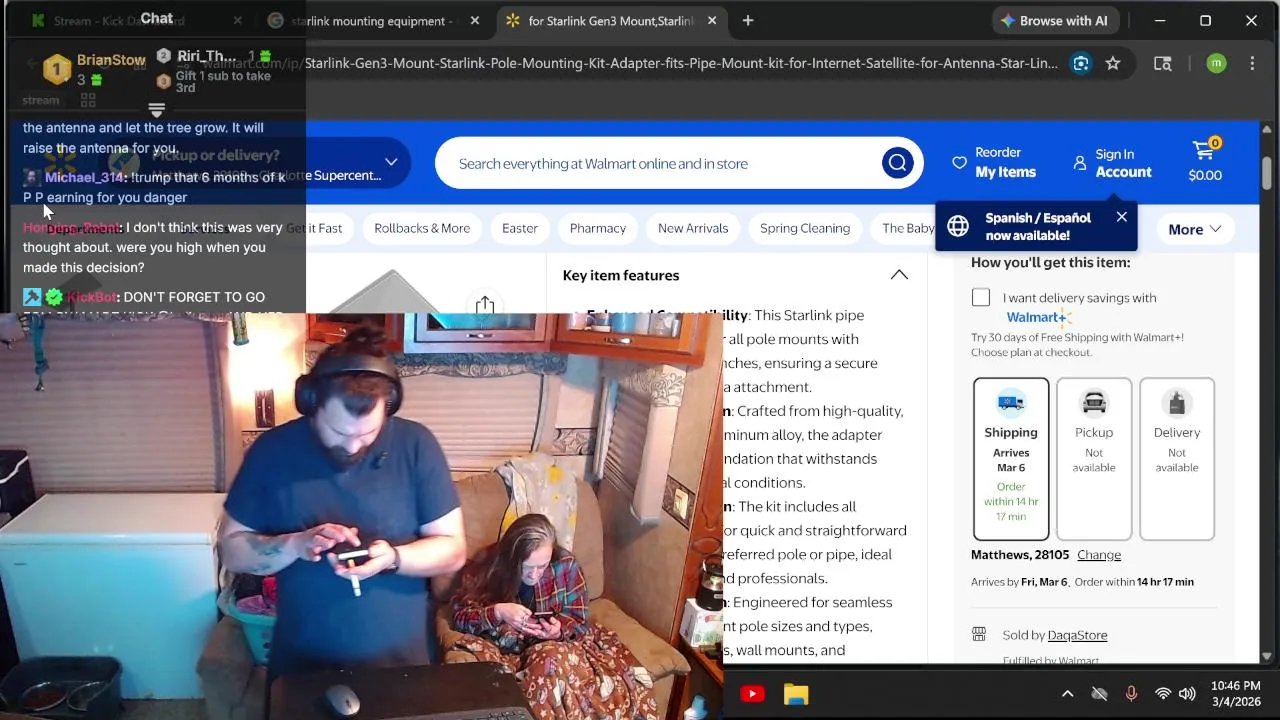This screenshot has width=1280, height=720.
Task: Dismiss the Spanish / Español popup
Action: click(x=1122, y=217)
